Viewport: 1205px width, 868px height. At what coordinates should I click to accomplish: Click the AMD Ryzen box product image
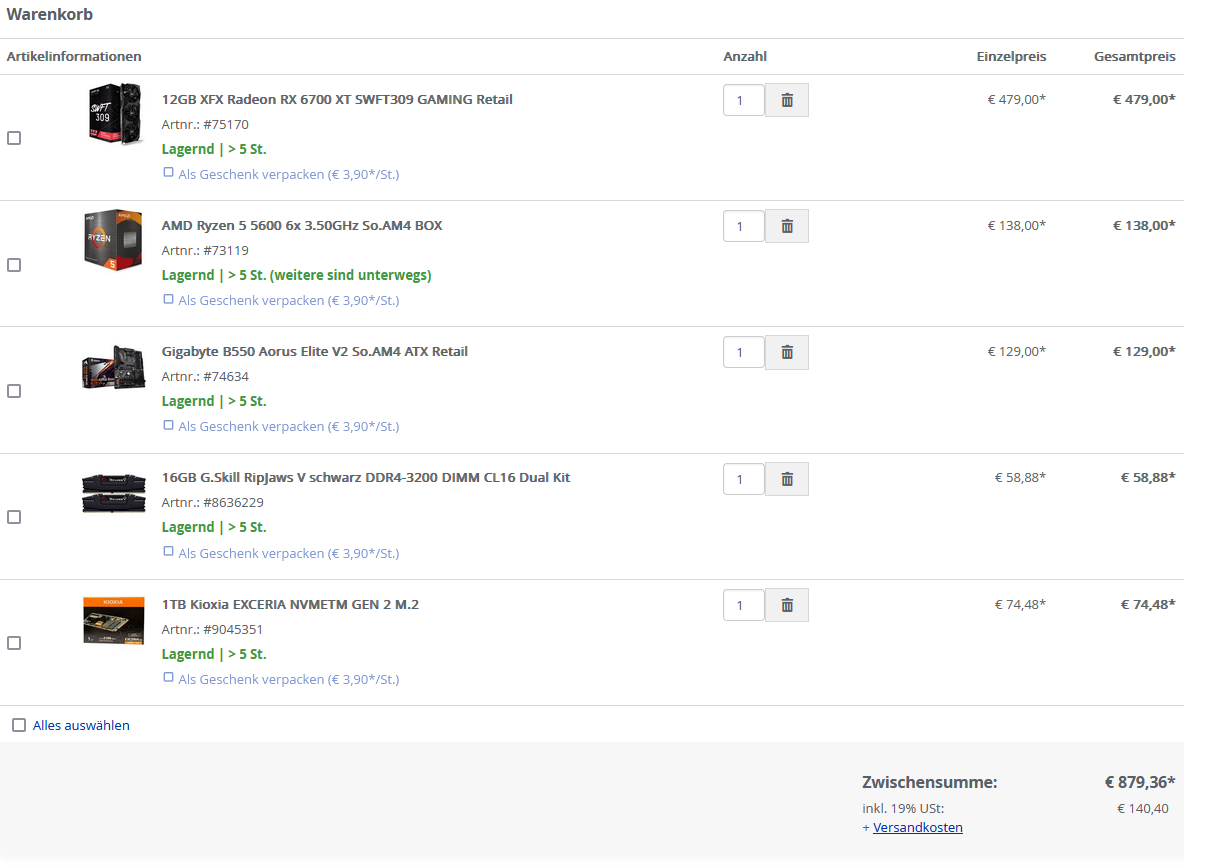pos(112,240)
